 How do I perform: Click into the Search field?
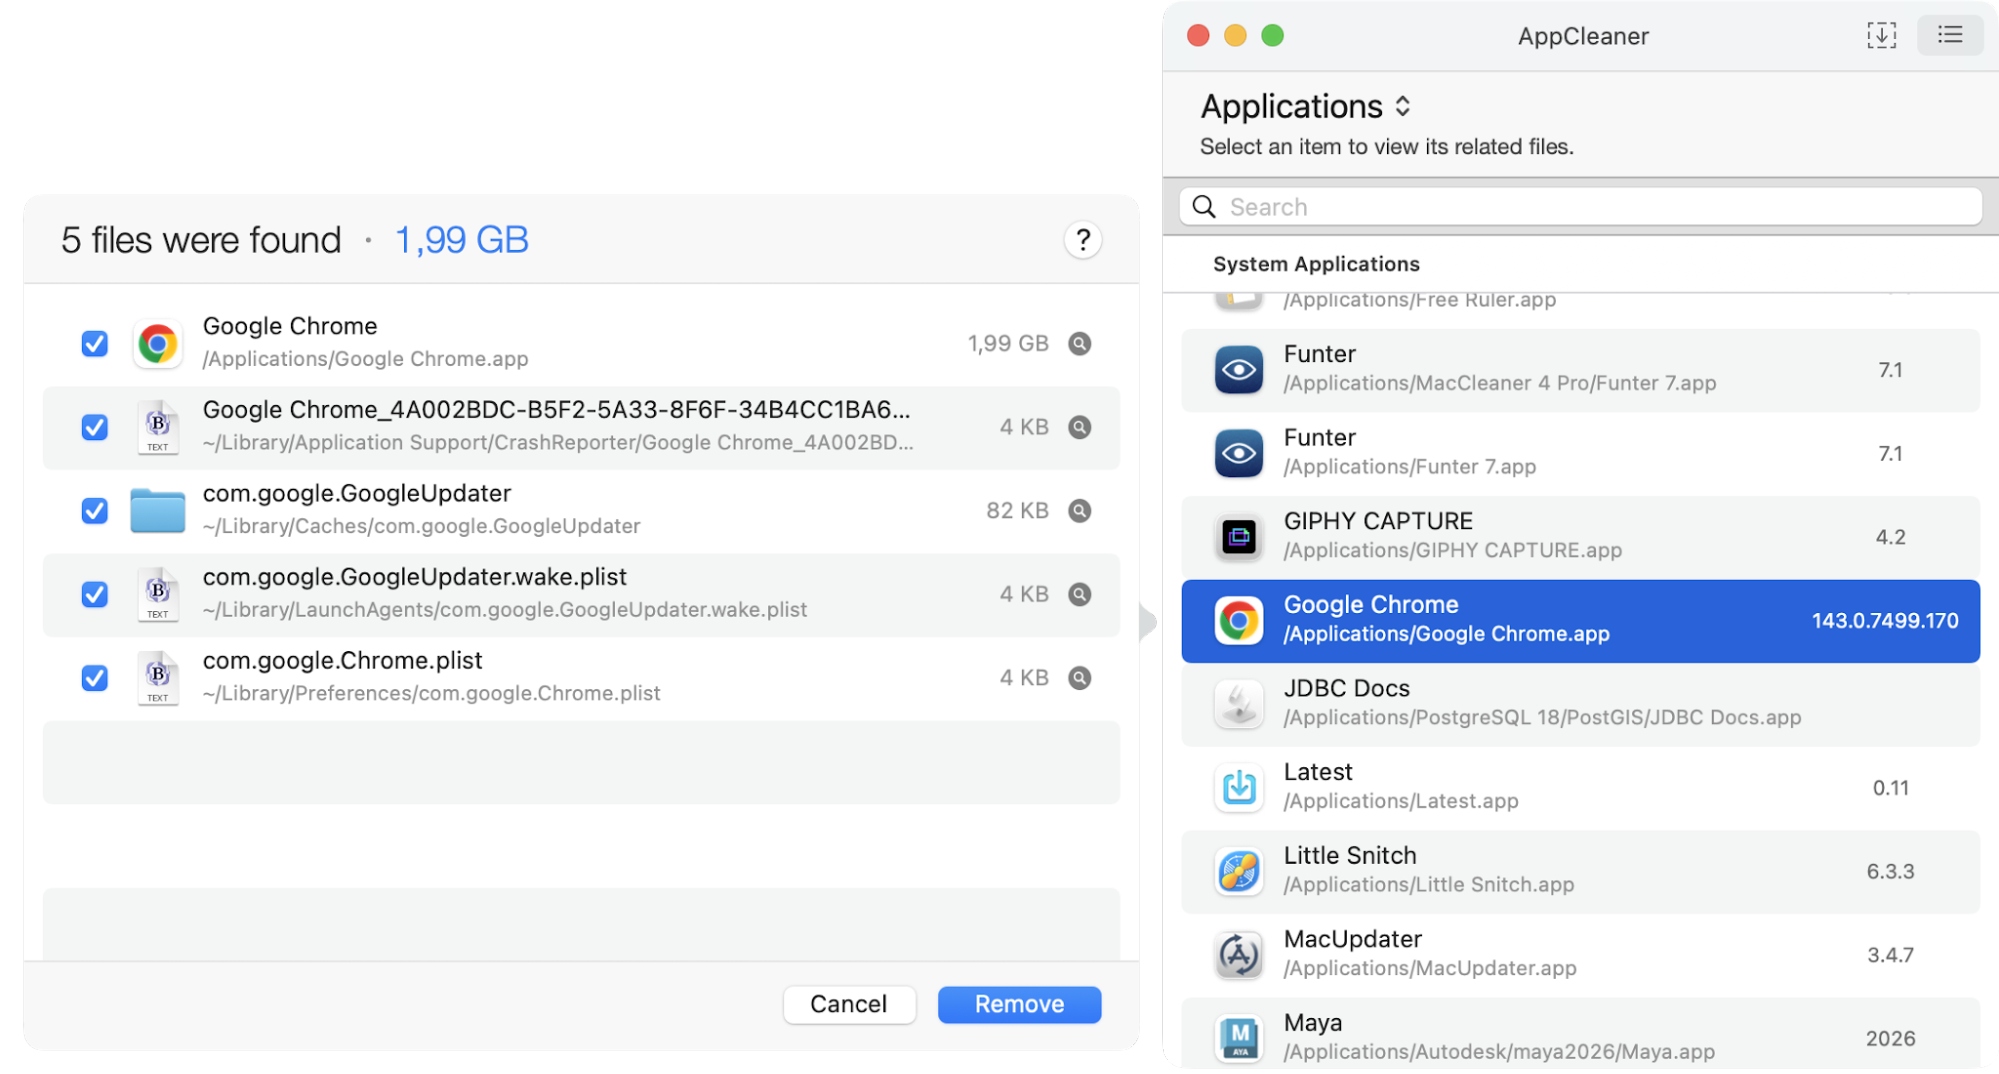tap(1580, 207)
